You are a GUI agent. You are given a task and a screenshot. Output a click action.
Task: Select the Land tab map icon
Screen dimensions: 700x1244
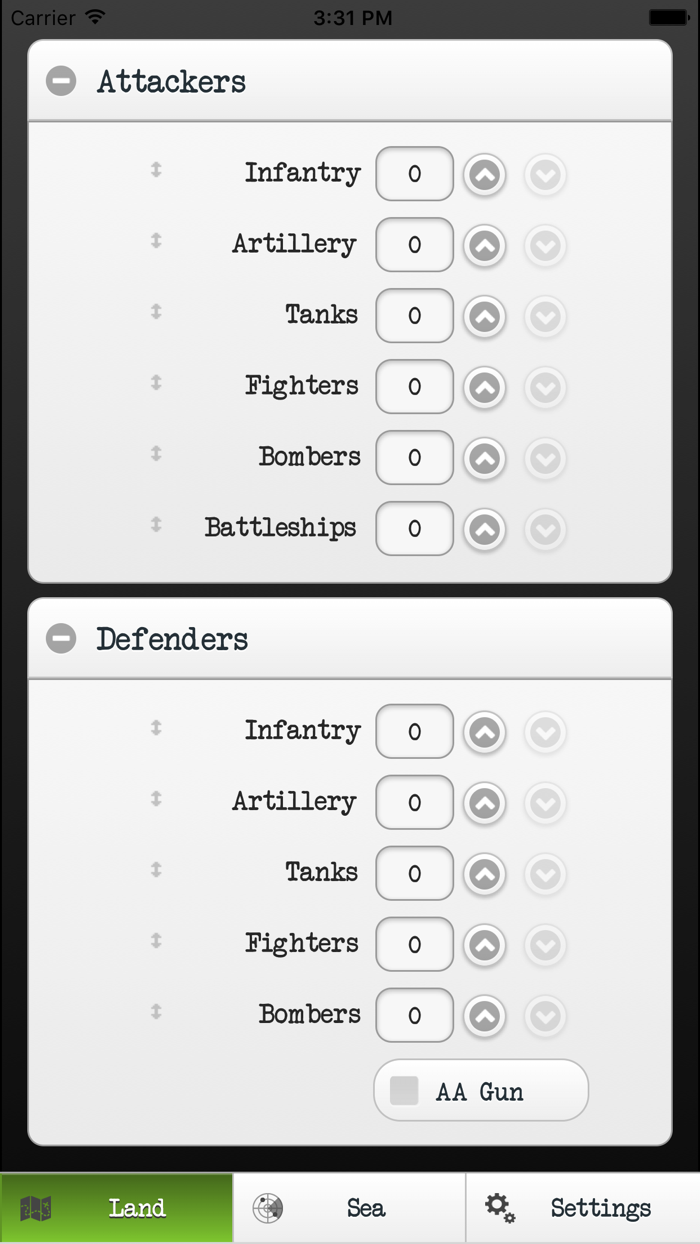click(37, 1208)
